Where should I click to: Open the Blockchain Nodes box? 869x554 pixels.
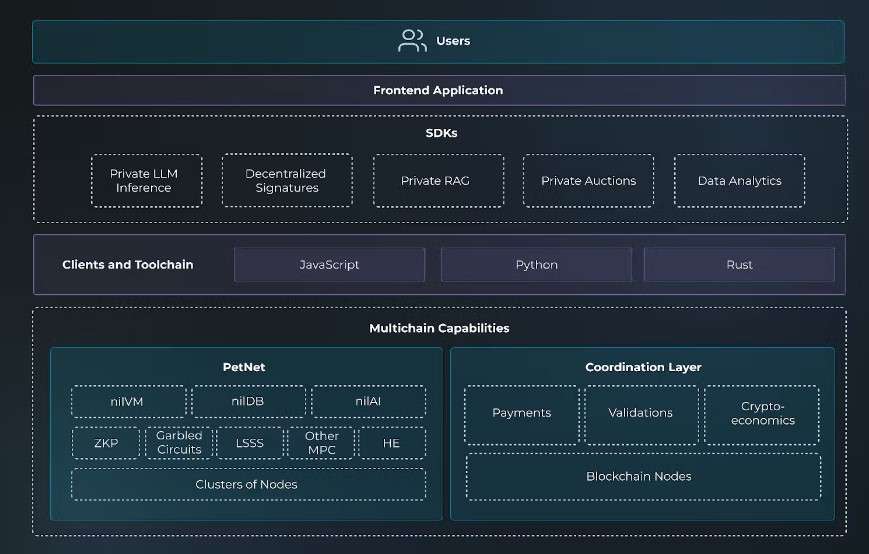point(643,477)
